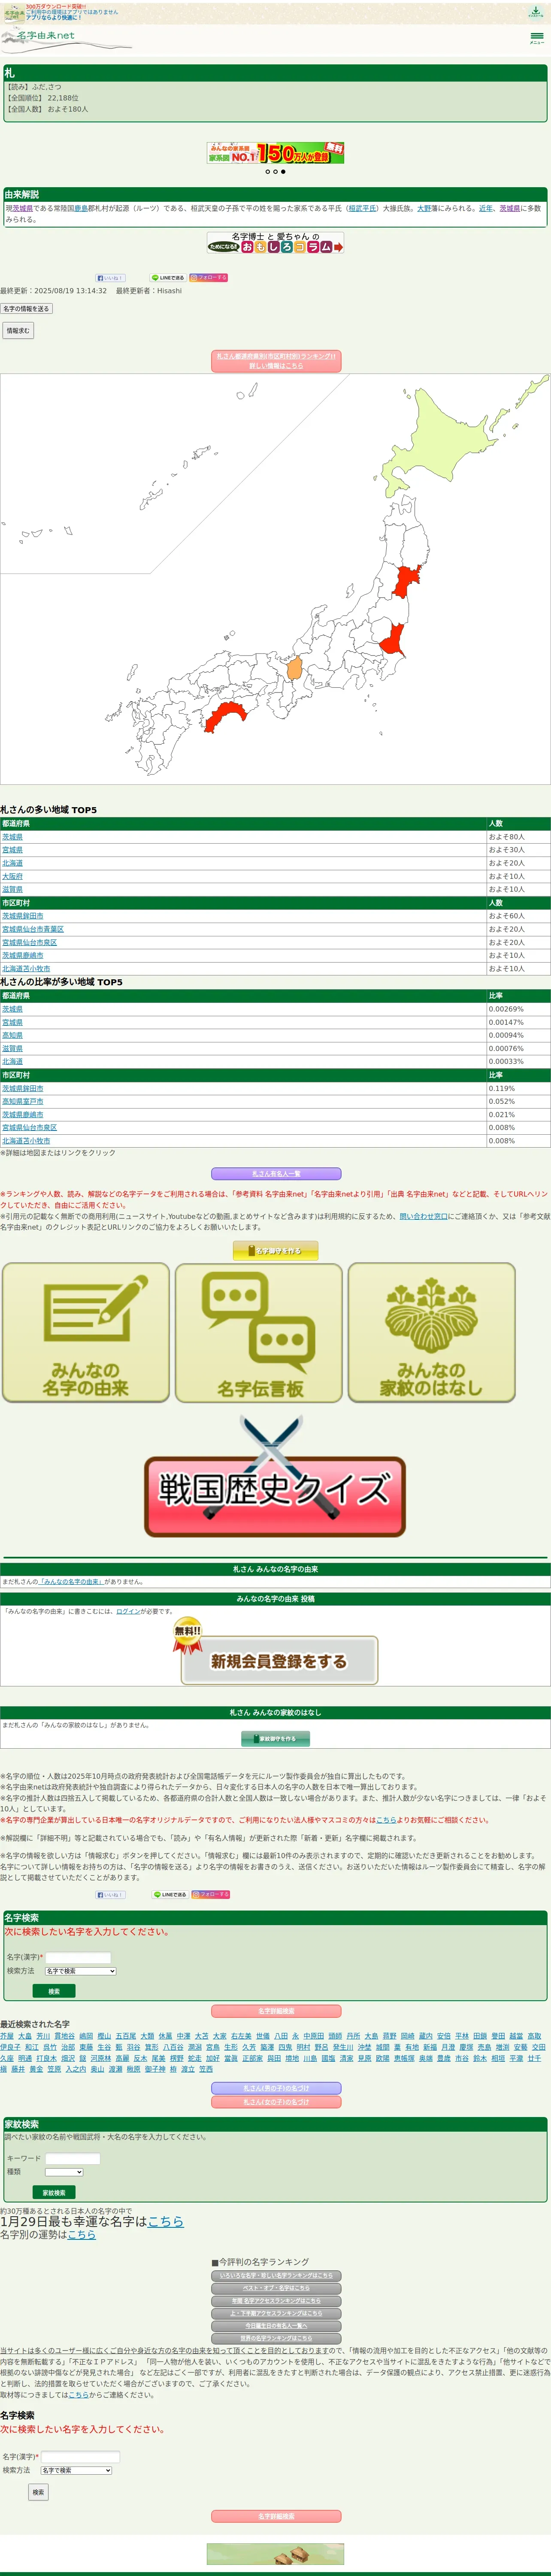Open 高知県 in 比率 table
Viewport: 551px width, 2576px height.
click(12, 1035)
